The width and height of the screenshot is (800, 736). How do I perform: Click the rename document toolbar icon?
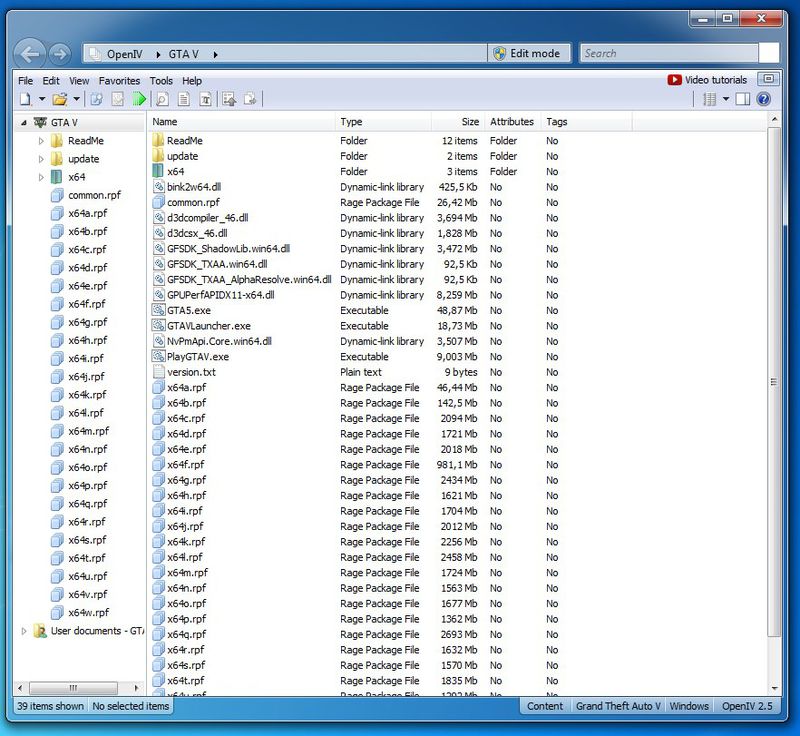pyautogui.click(x=205, y=99)
